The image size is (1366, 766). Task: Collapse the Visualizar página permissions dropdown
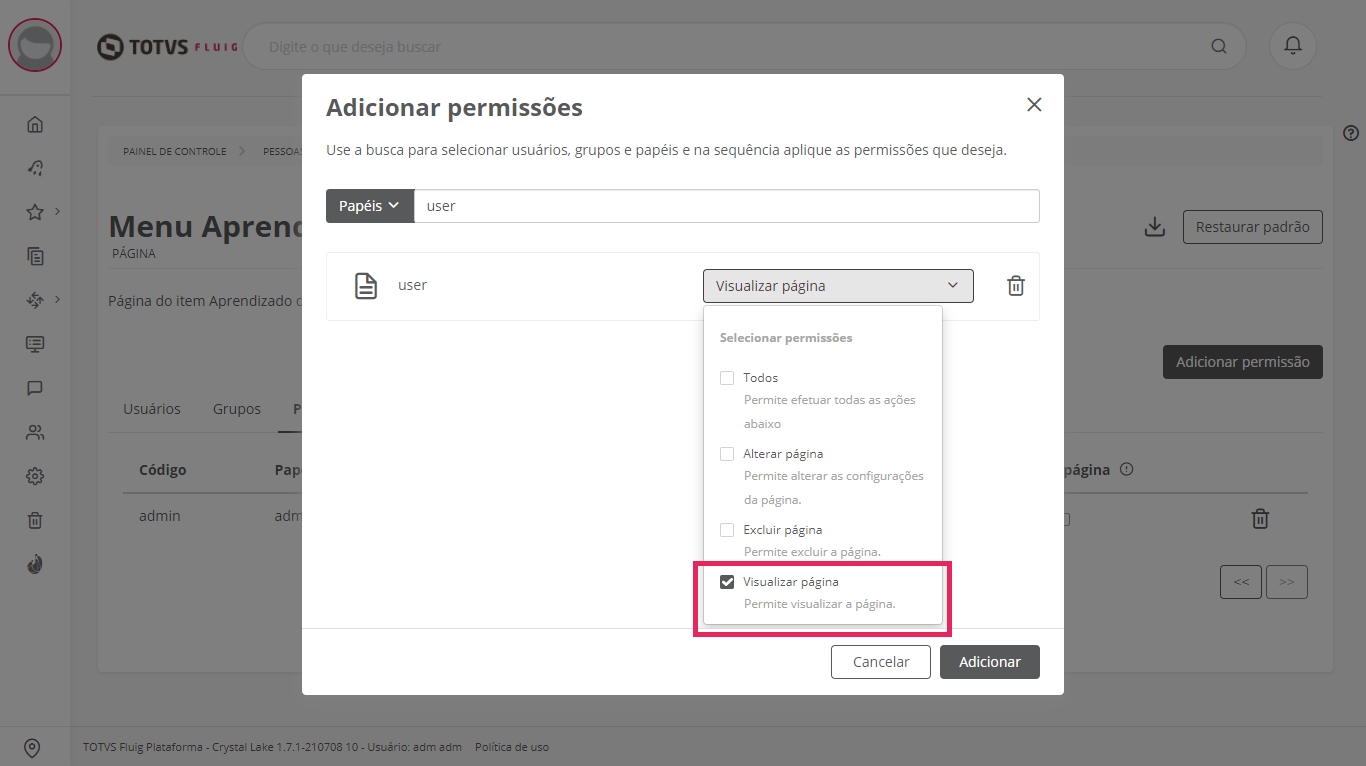click(x=837, y=286)
